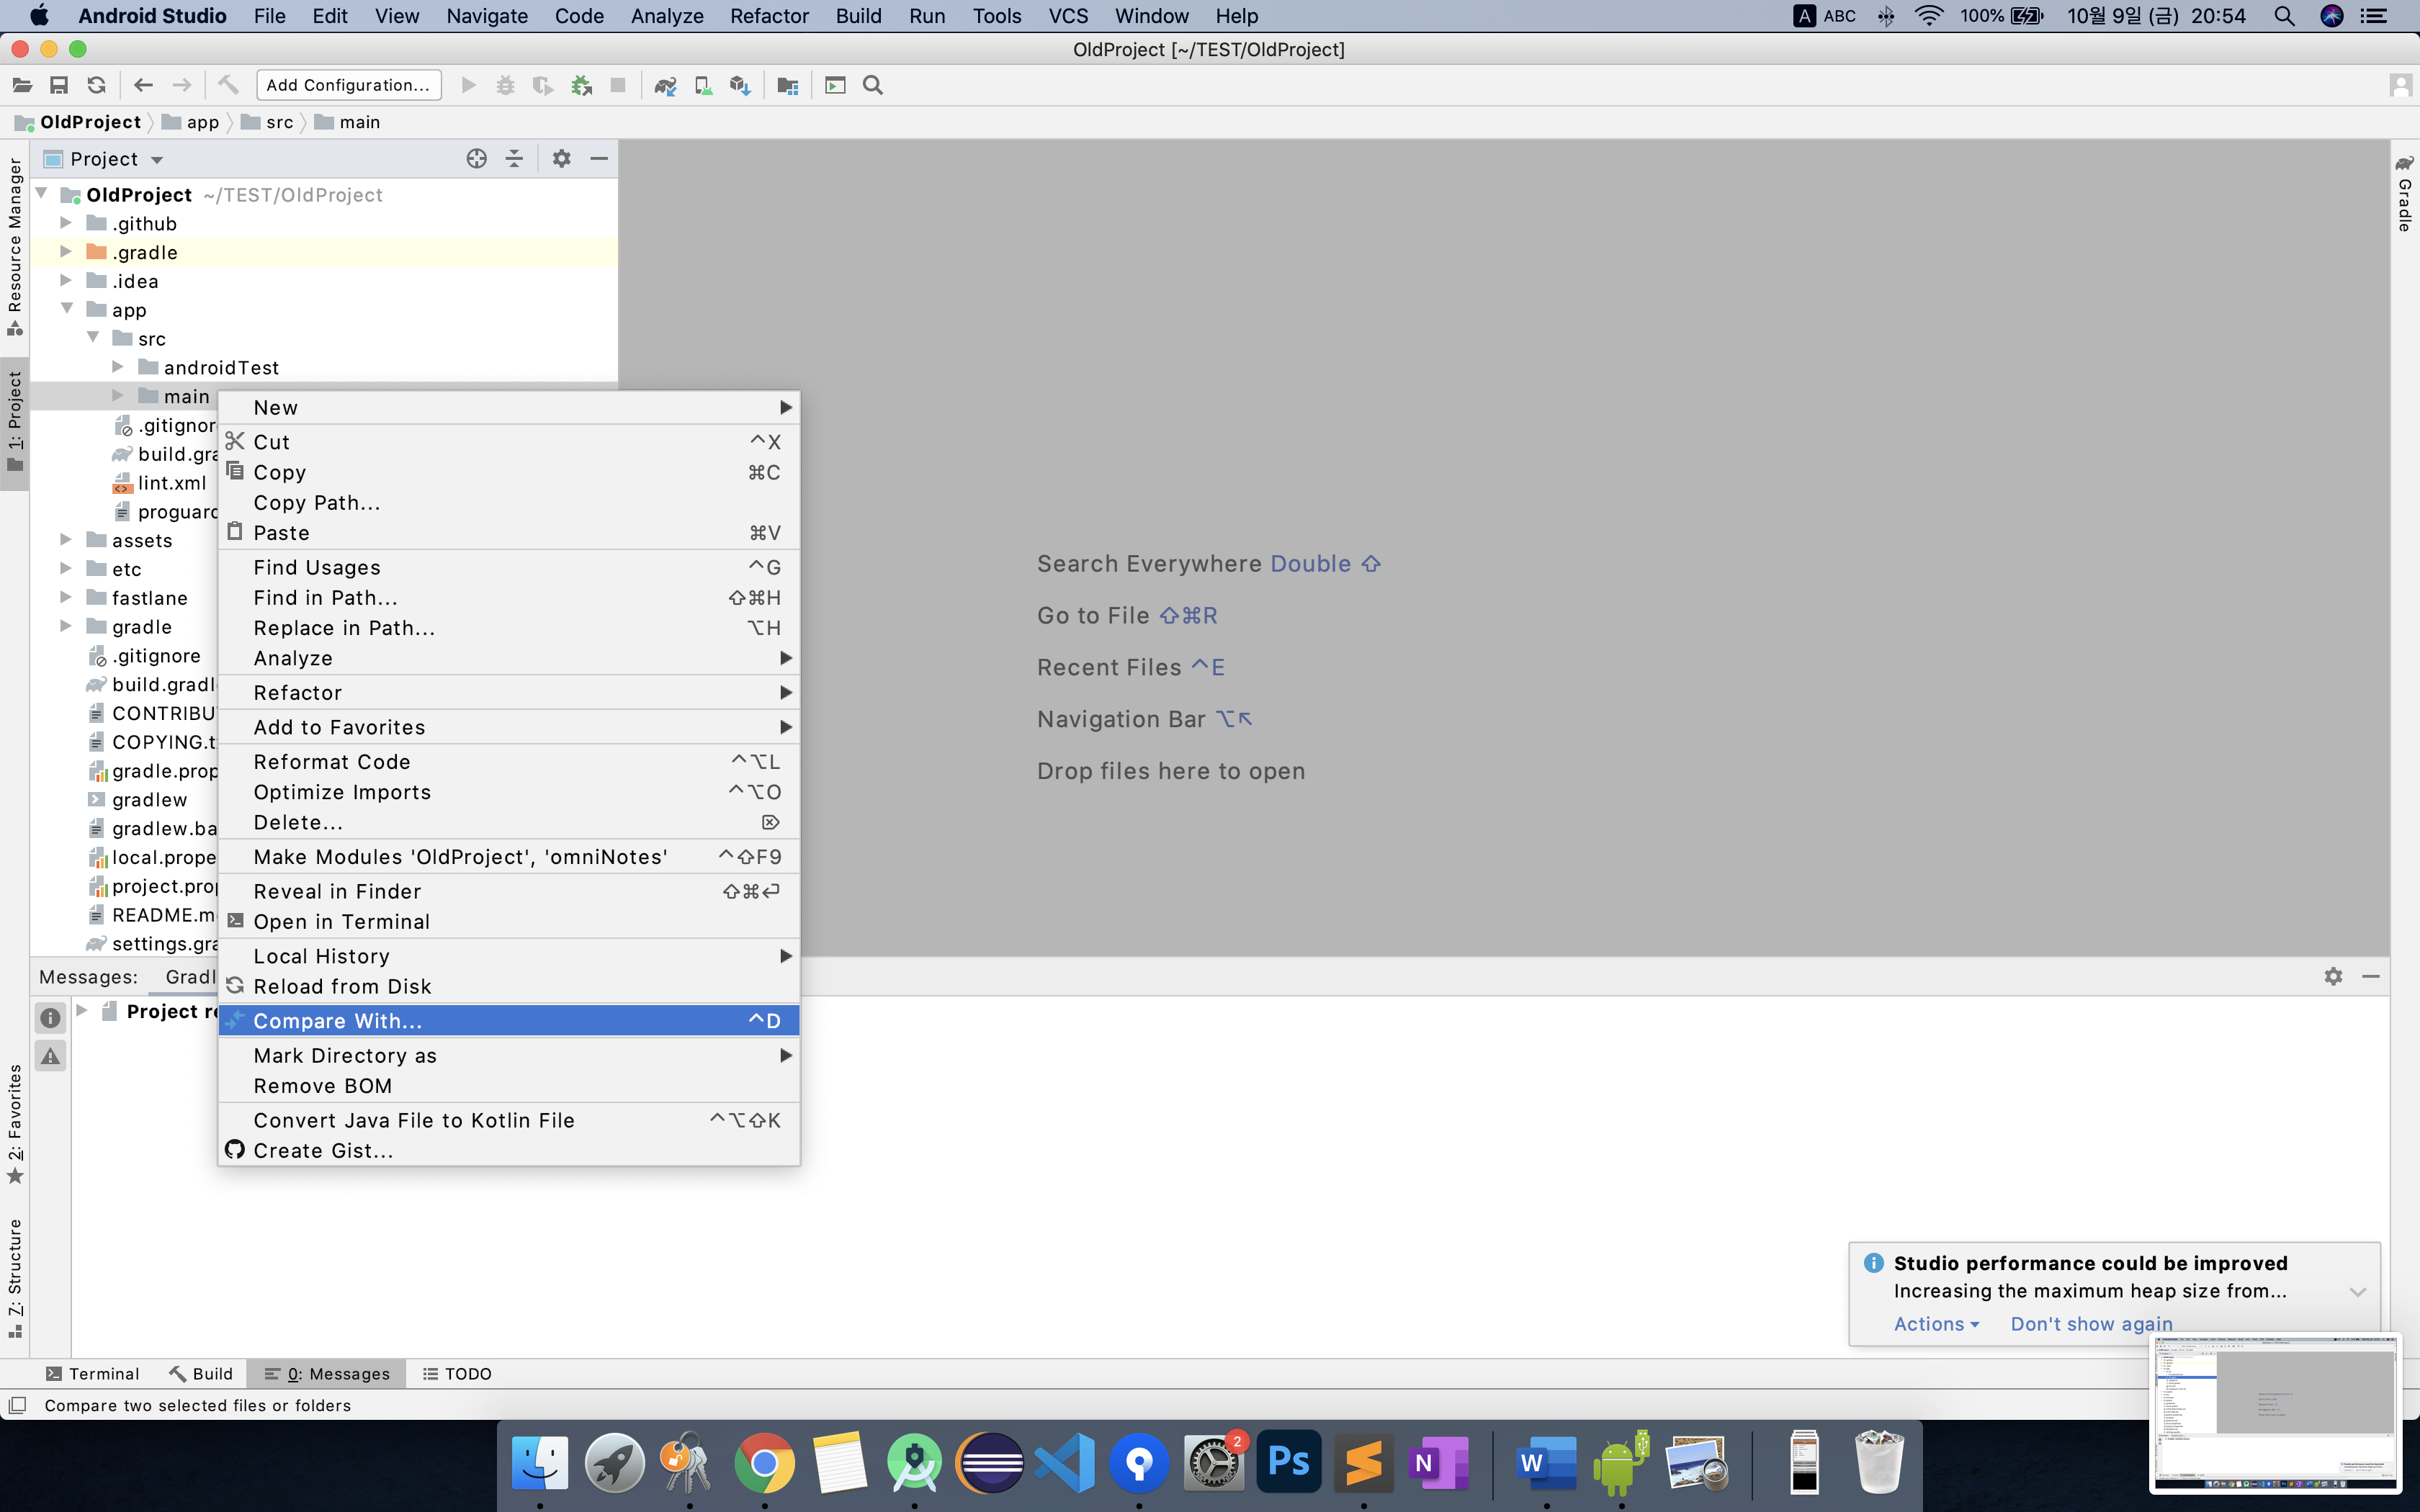Click the Save All toolbar icon

pyautogui.click(x=59, y=85)
